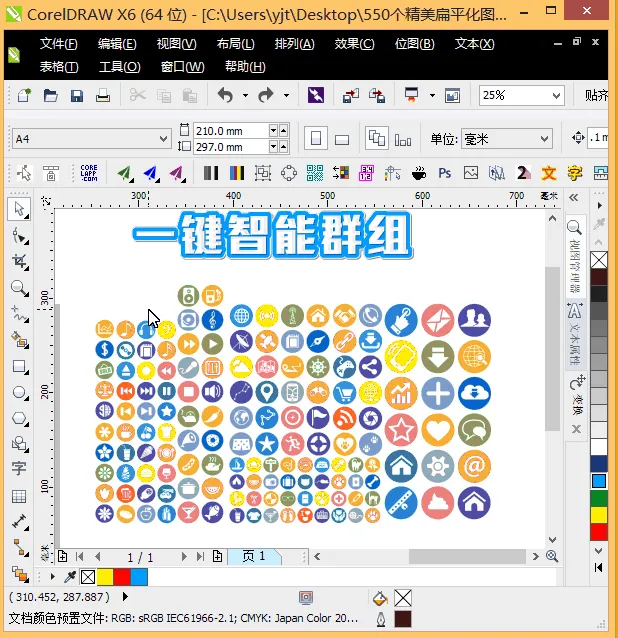Click the Save disk icon
This screenshot has width=618, height=638.
76,96
